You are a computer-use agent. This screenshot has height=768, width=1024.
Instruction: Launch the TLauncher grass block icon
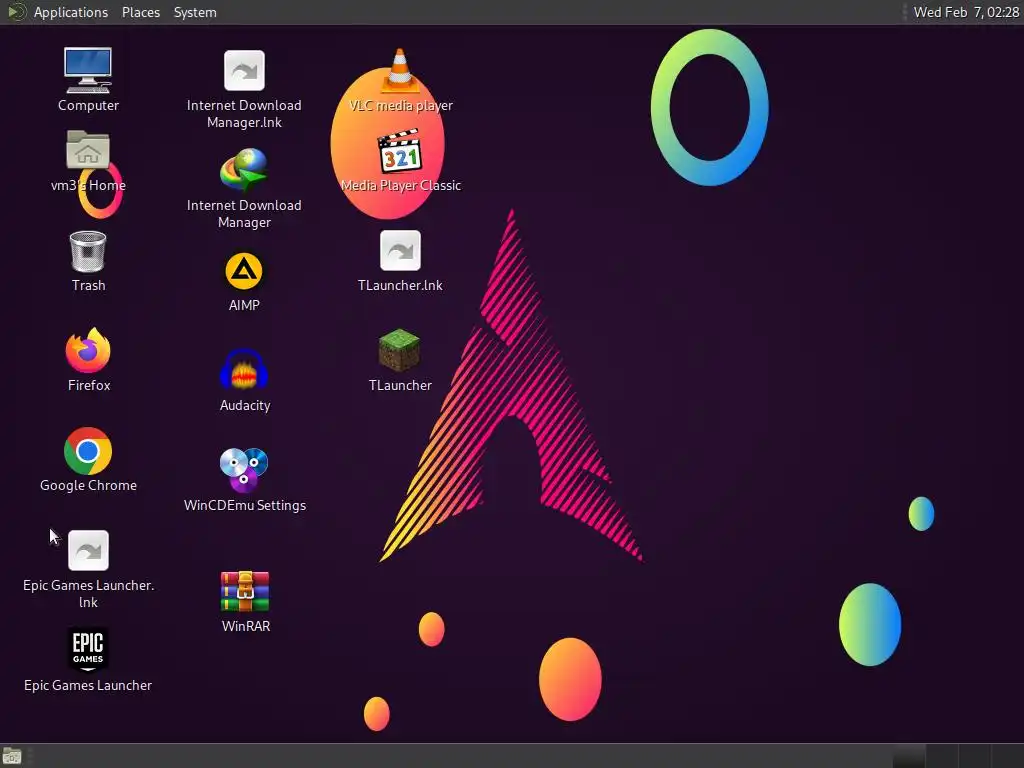tap(400, 350)
